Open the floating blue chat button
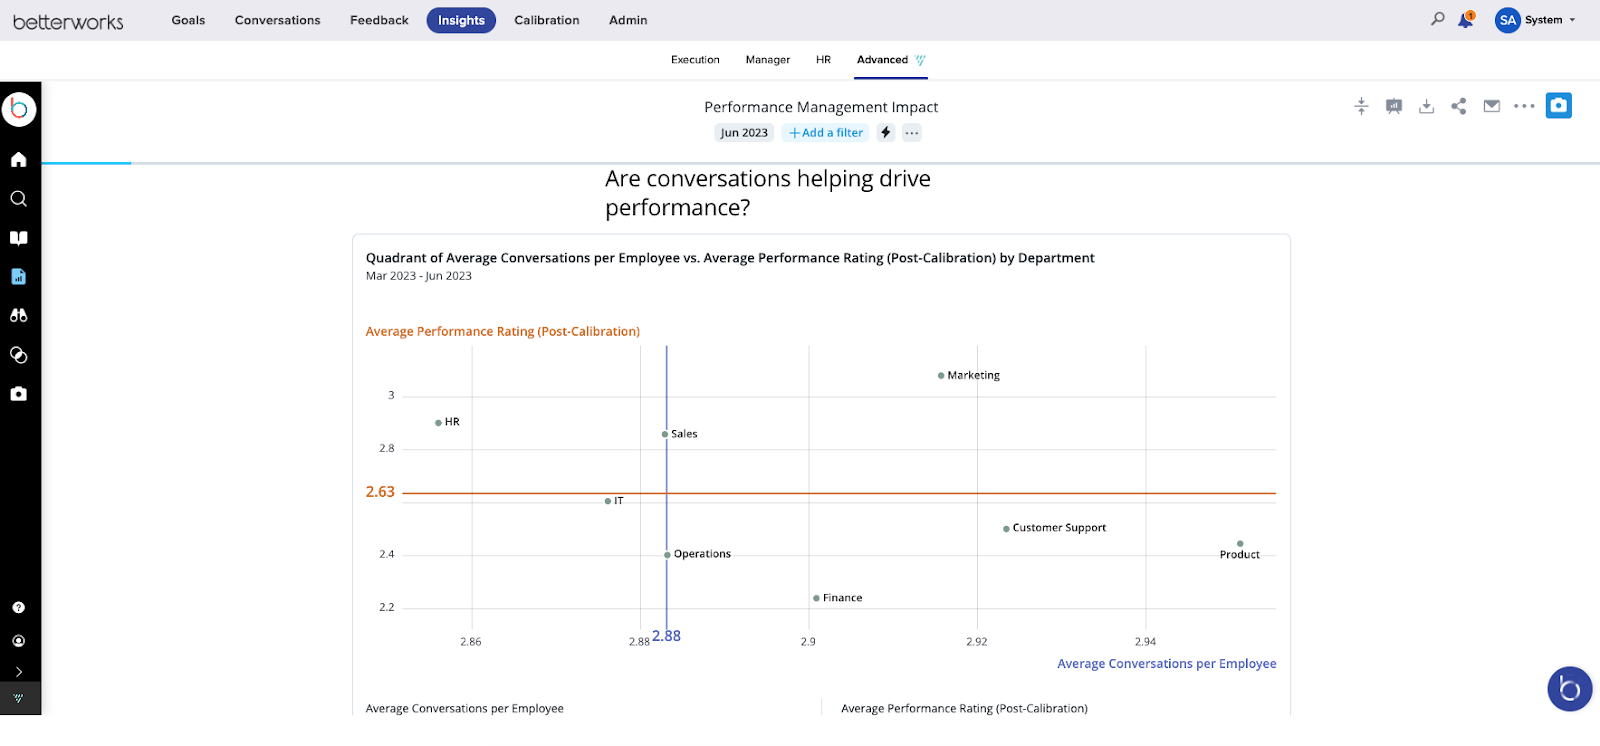Image resolution: width=1600 pixels, height=746 pixels. (1569, 689)
